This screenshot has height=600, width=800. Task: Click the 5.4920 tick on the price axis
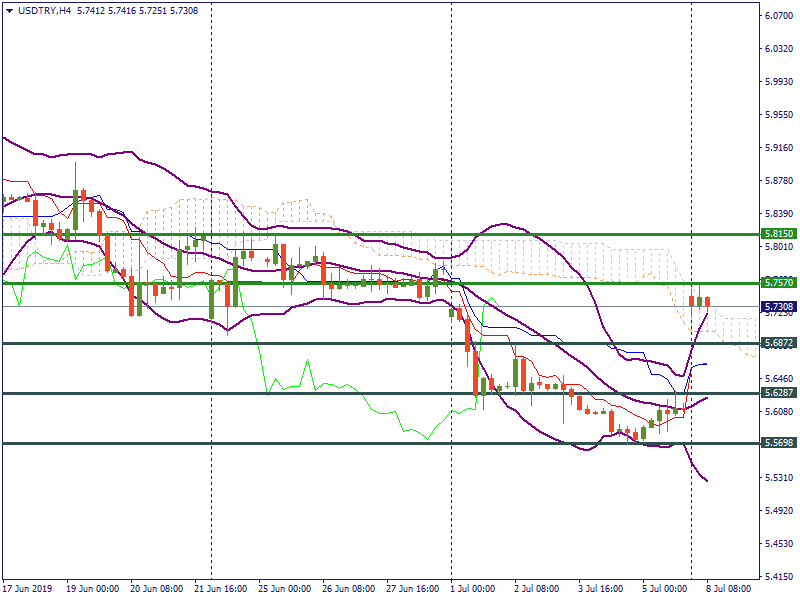pos(778,511)
